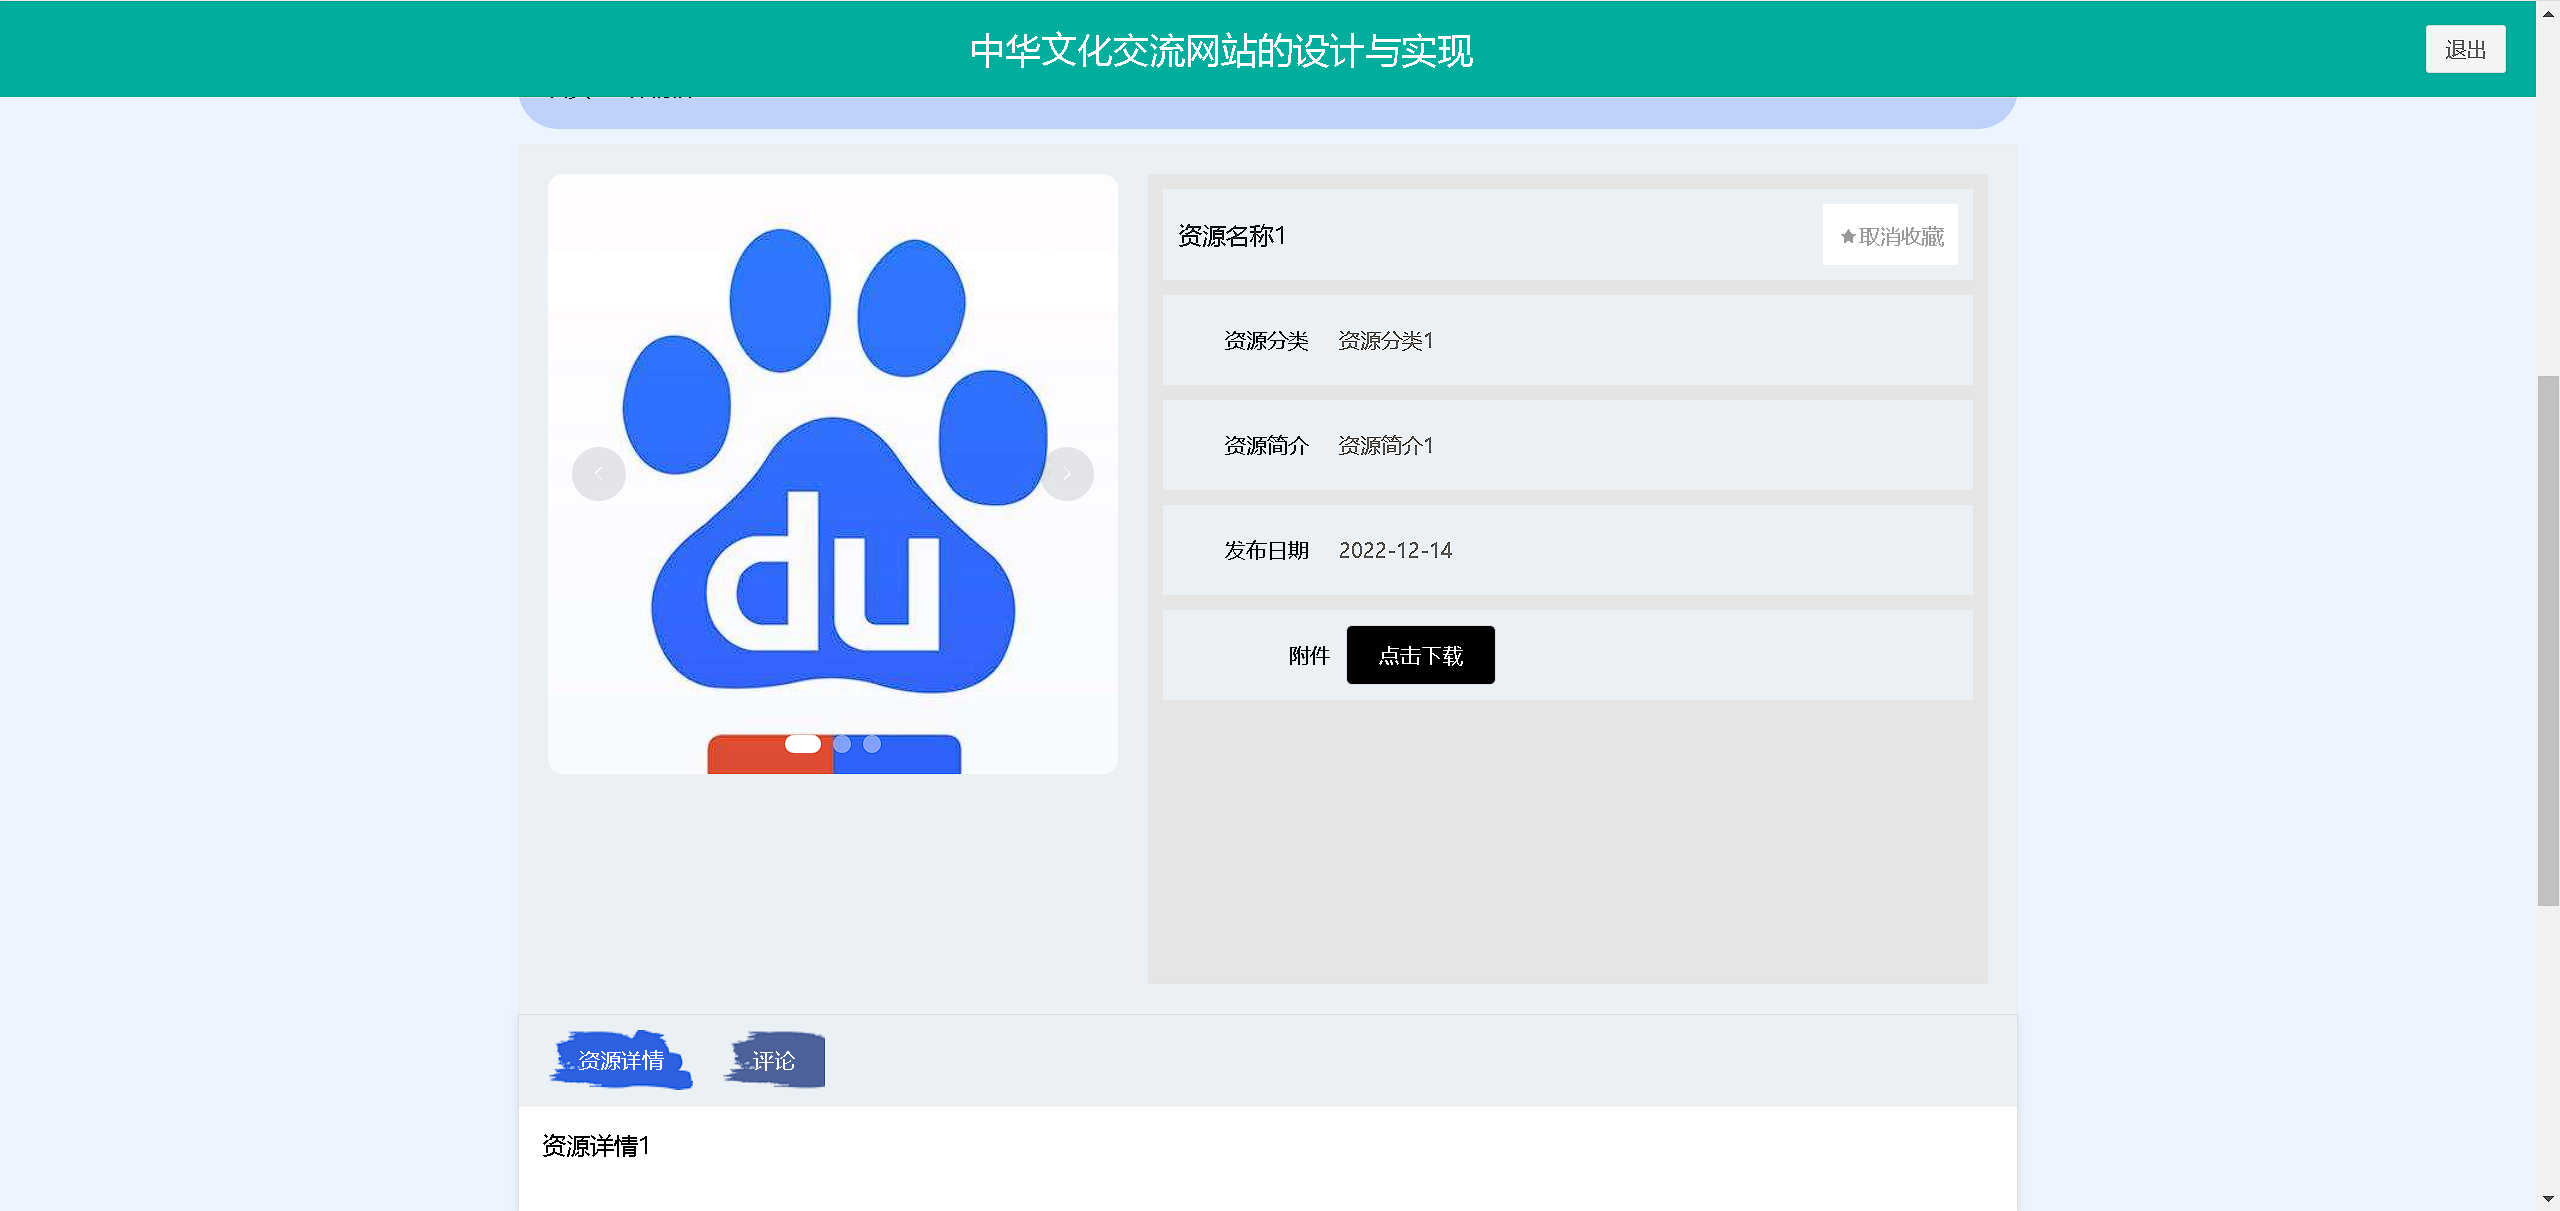
Task: Show previous carousel image with left arrow
Action: coord(598,473)
